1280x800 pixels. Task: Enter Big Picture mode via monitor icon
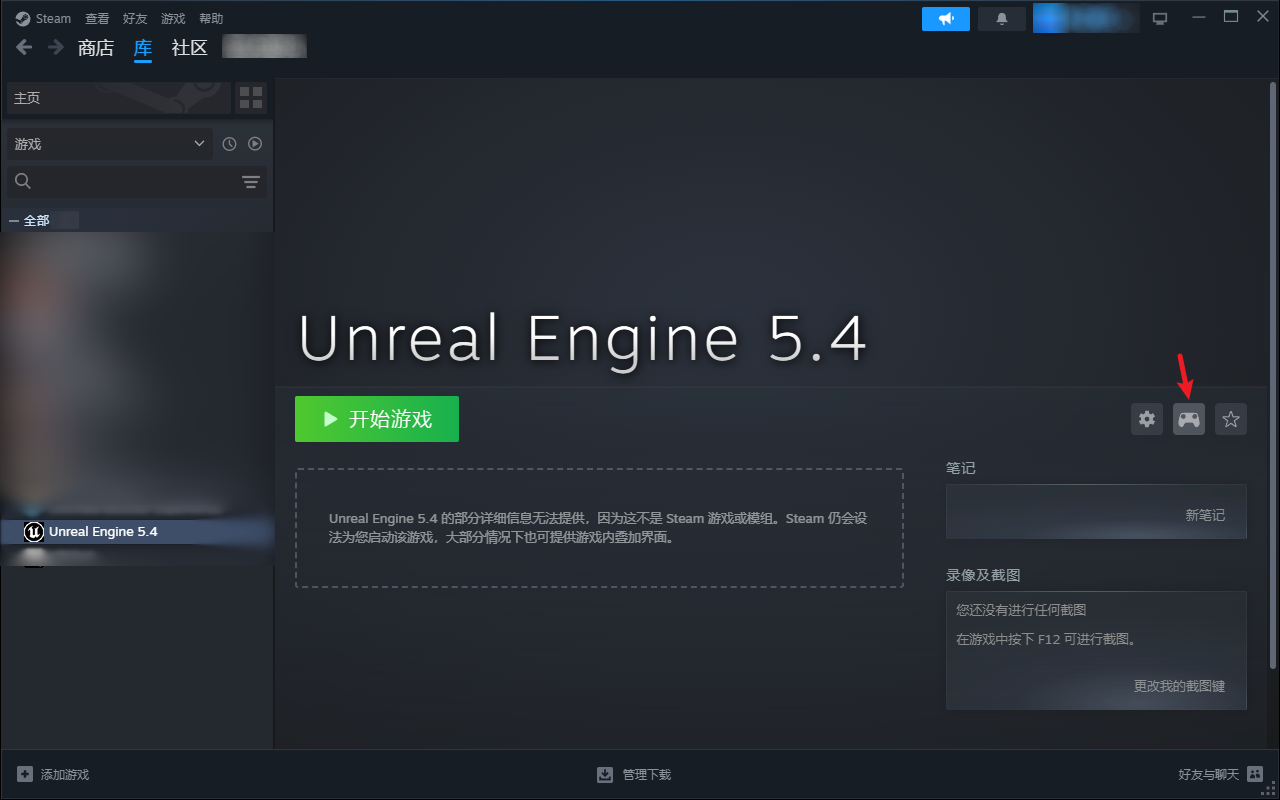click(1160, 18)
